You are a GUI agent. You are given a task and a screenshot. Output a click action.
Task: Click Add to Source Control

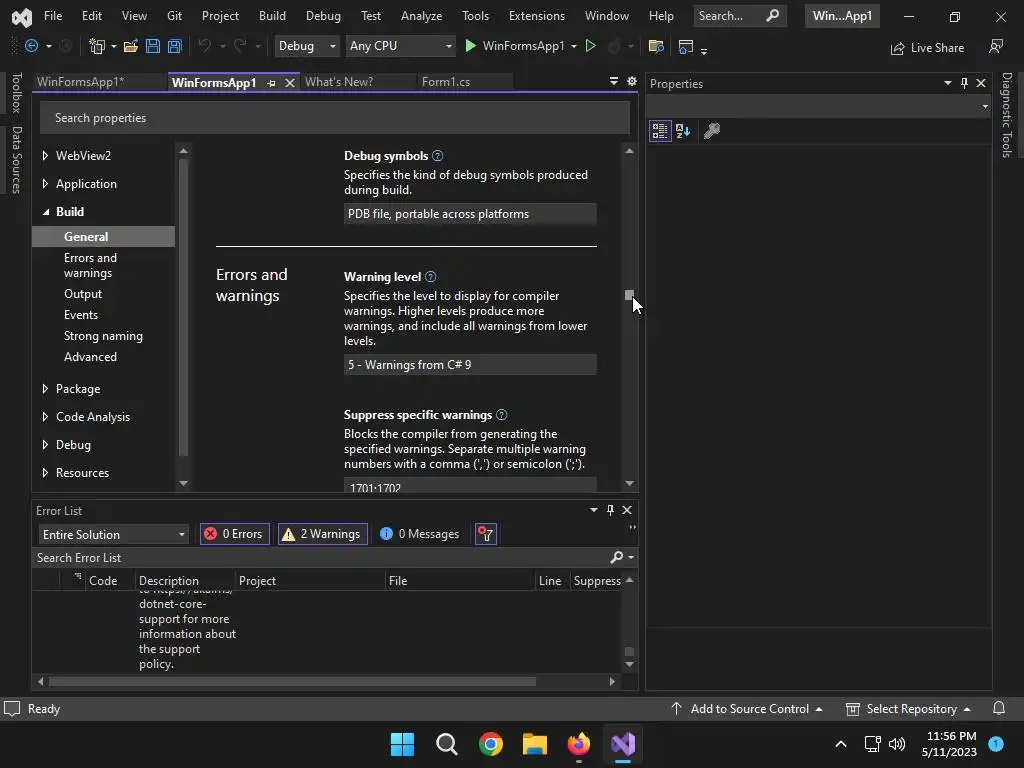747,709
